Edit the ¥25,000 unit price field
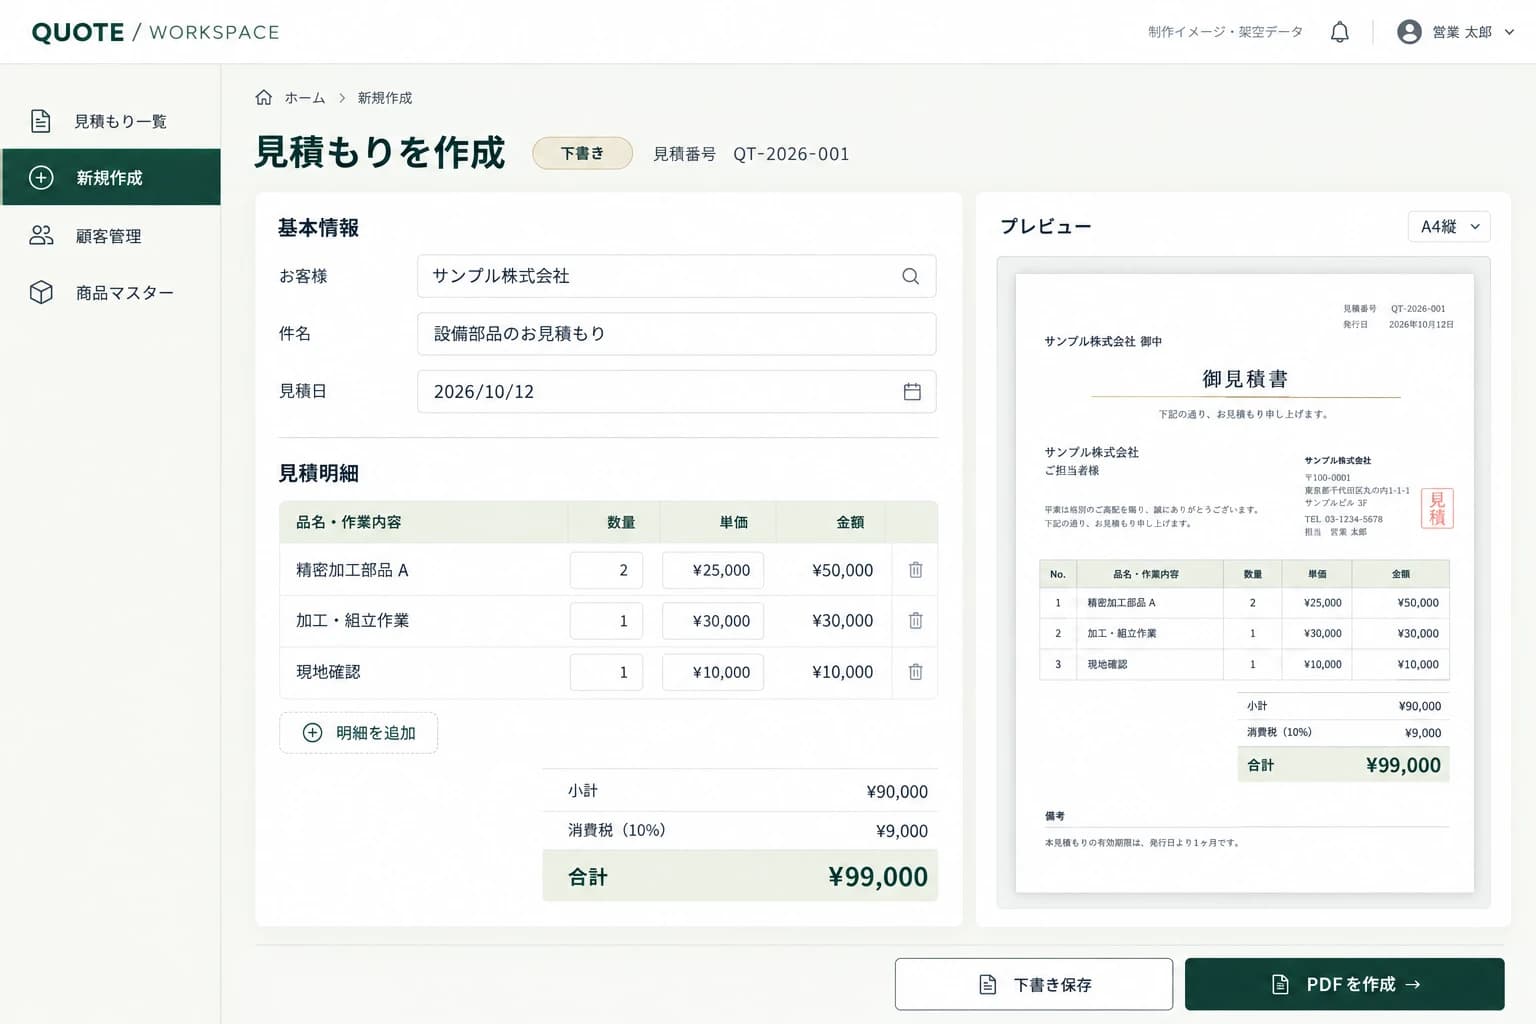 713,570
